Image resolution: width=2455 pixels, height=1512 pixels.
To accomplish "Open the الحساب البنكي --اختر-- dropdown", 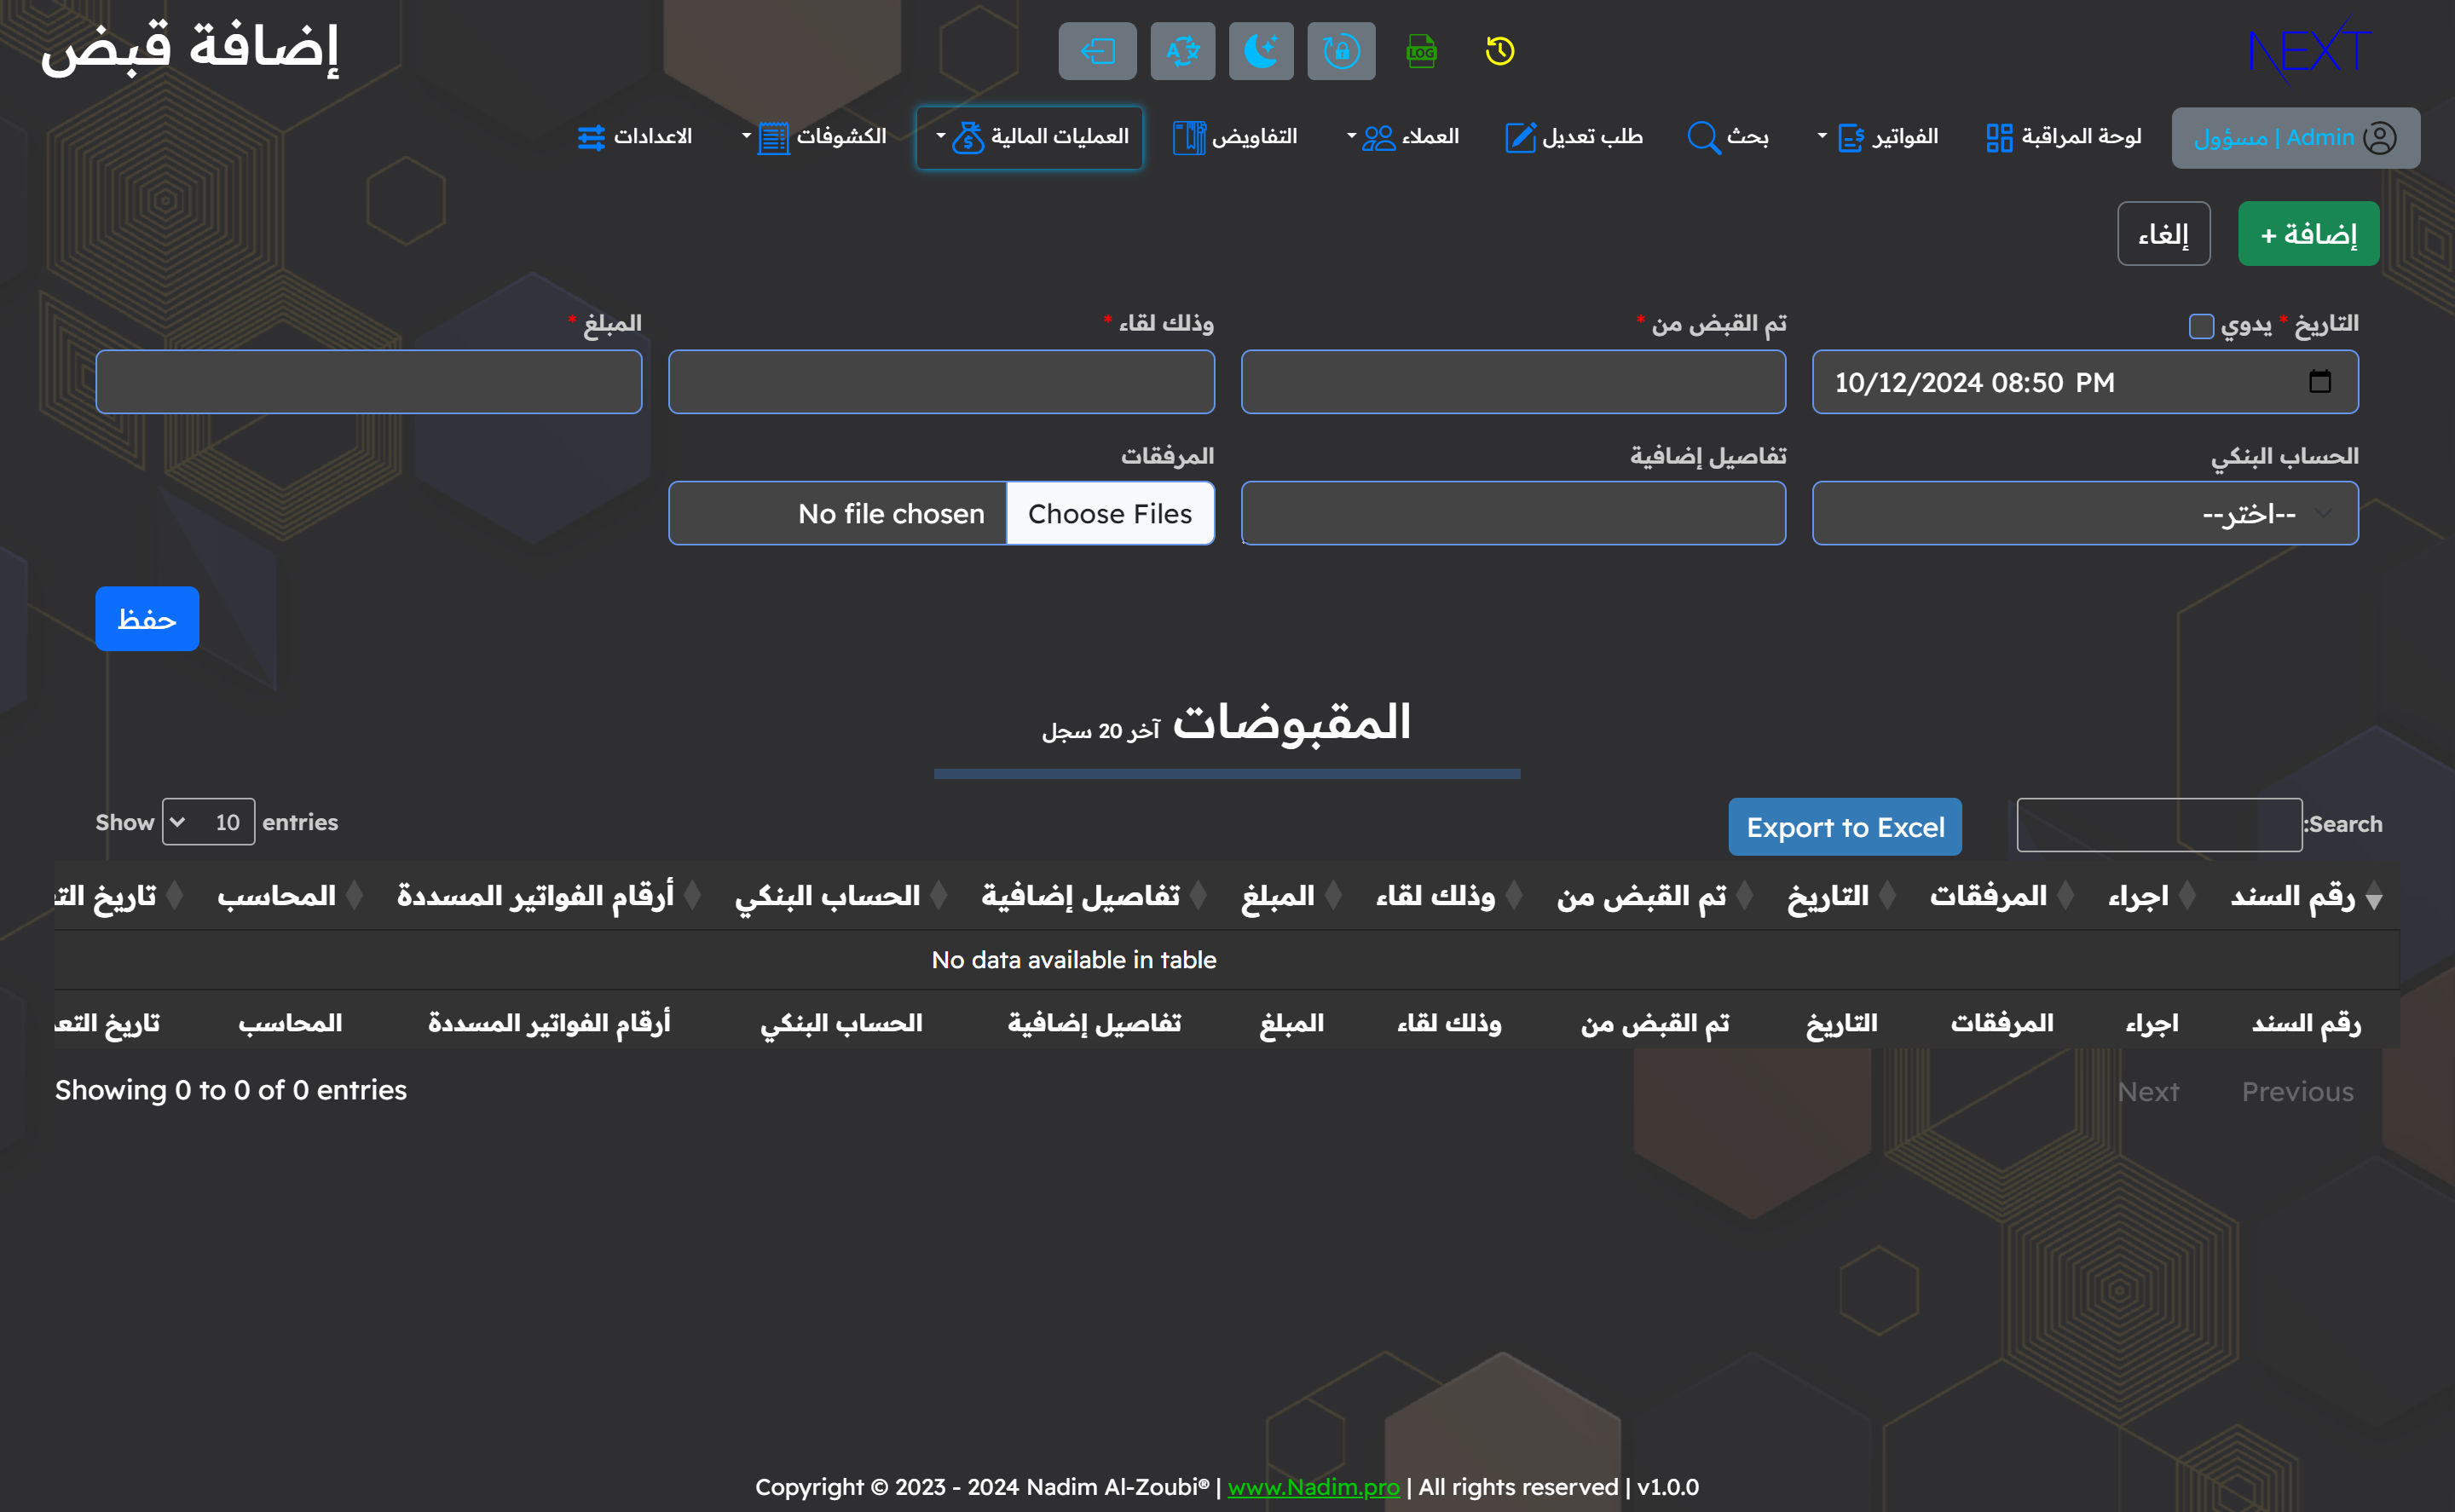I will (2083, 513).
